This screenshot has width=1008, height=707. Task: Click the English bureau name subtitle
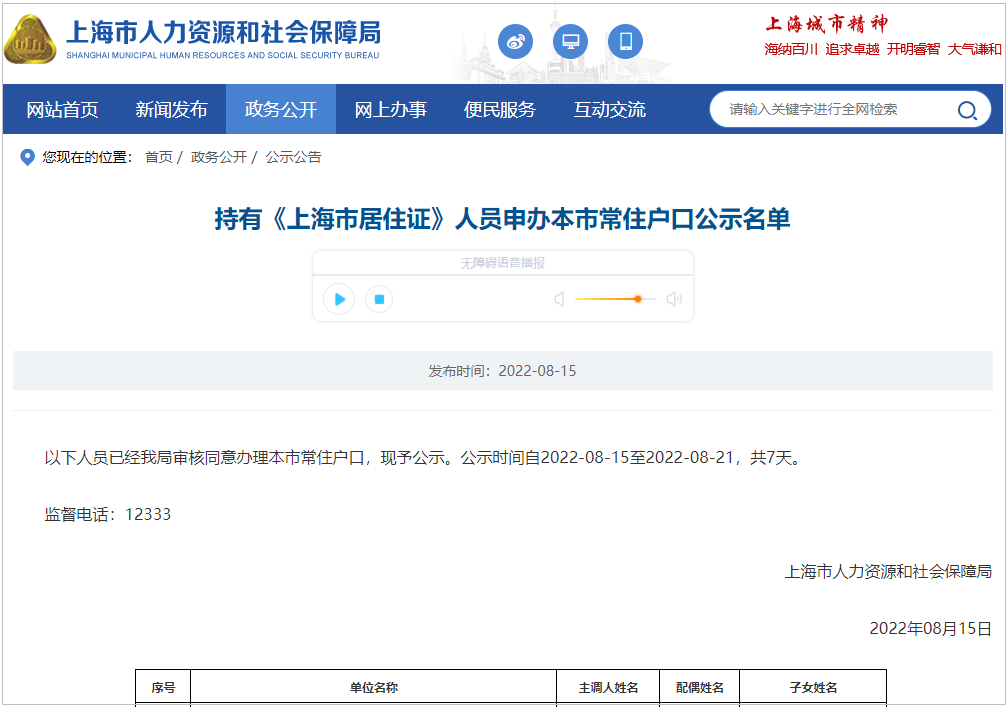pos(222,55)
